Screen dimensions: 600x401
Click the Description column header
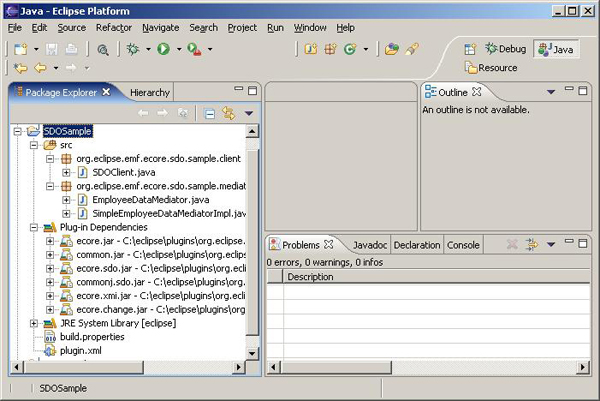(436, 277)
